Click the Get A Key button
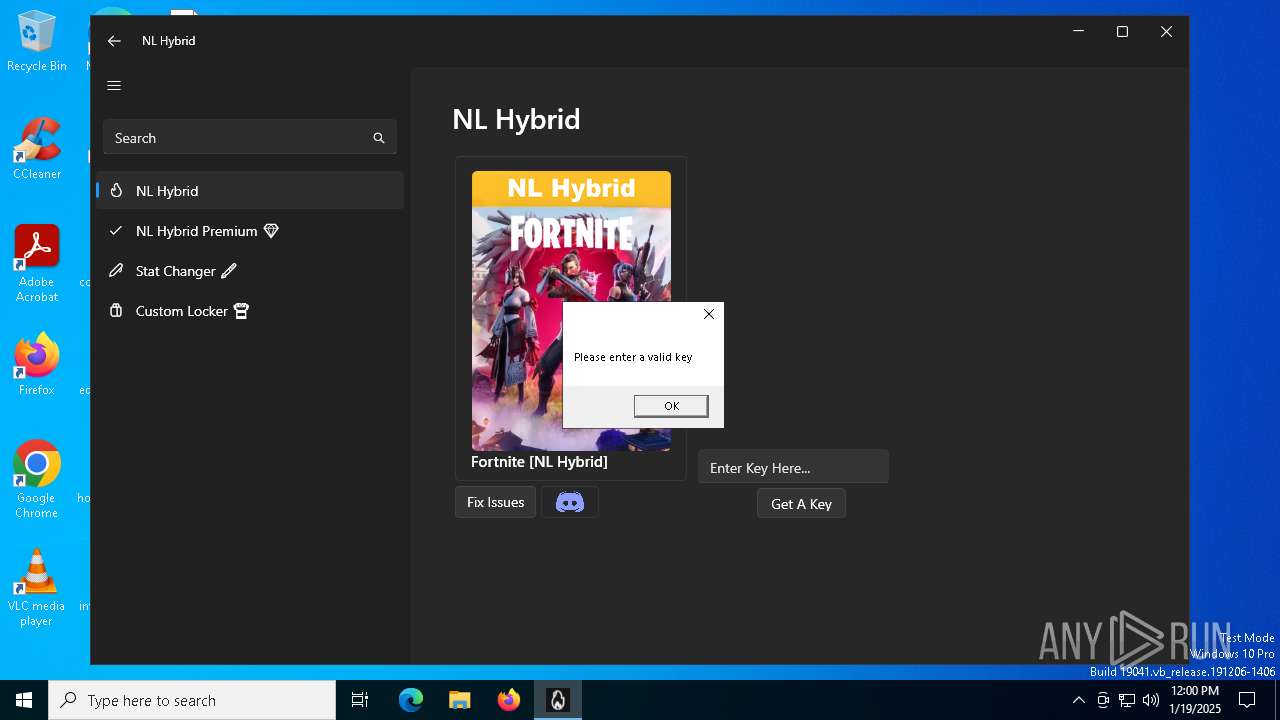The height and width of the screenshot is (720, 1280). [801, 504]
